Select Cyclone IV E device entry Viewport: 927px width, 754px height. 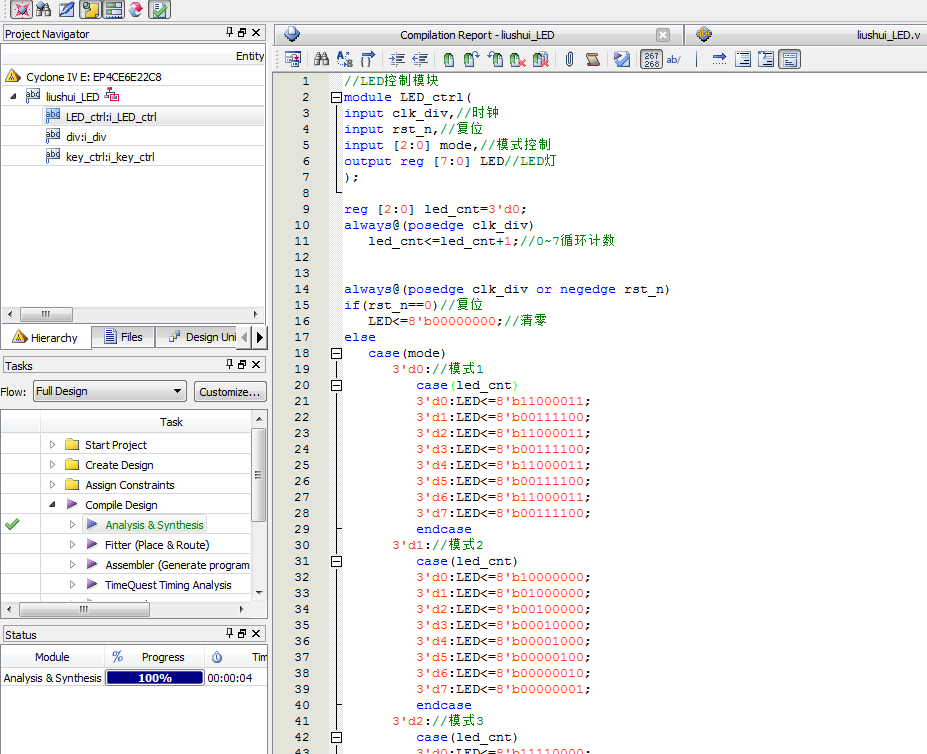pos(93,76)
